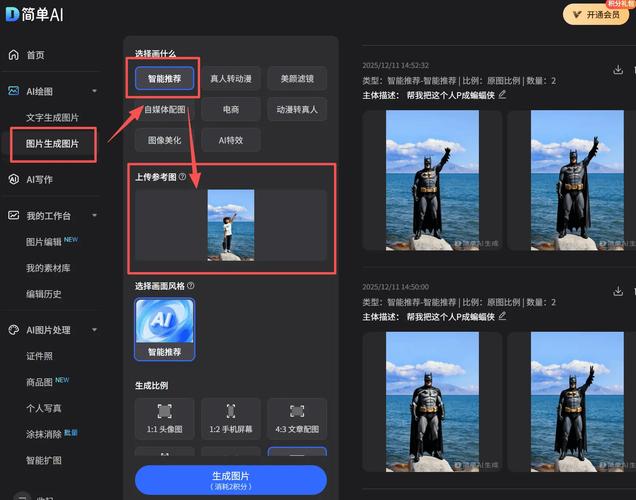The width and height of the screenshot is (636, 500).
Task: Edit the 14:50:00 主体描述 pencil icon
Action: coord(502,315)
